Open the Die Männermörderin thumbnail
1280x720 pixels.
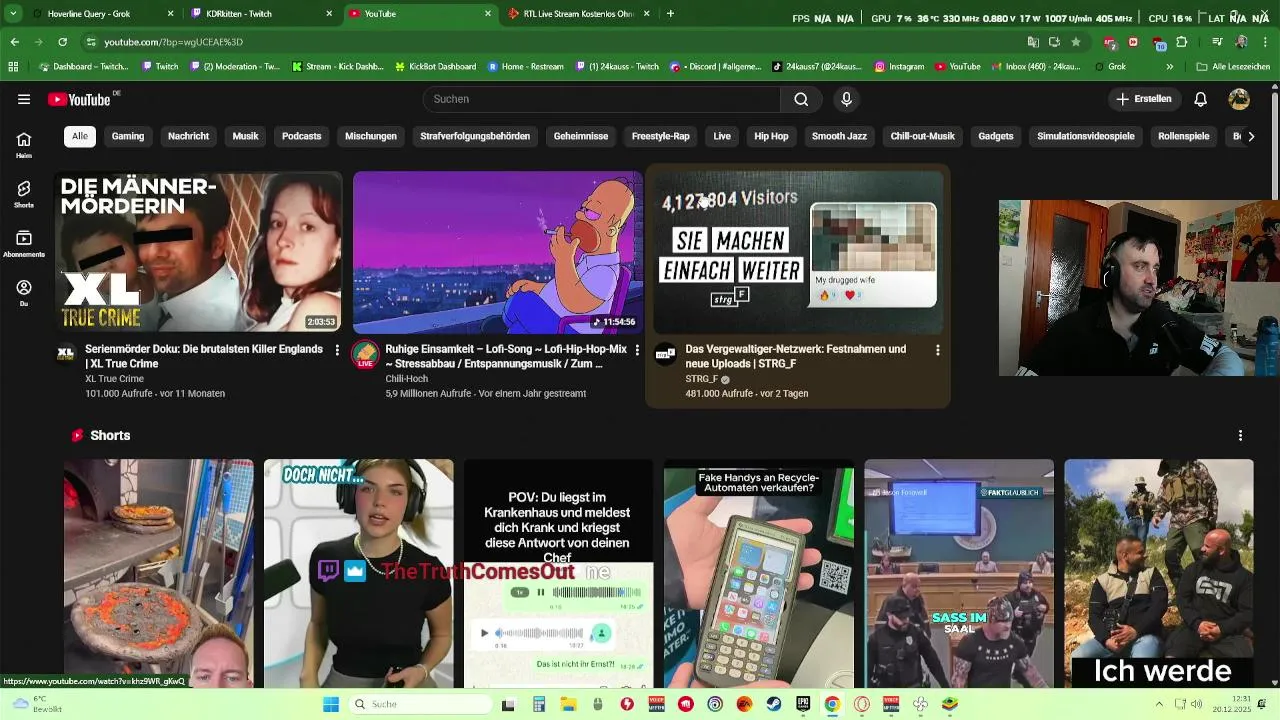[198, 252]
